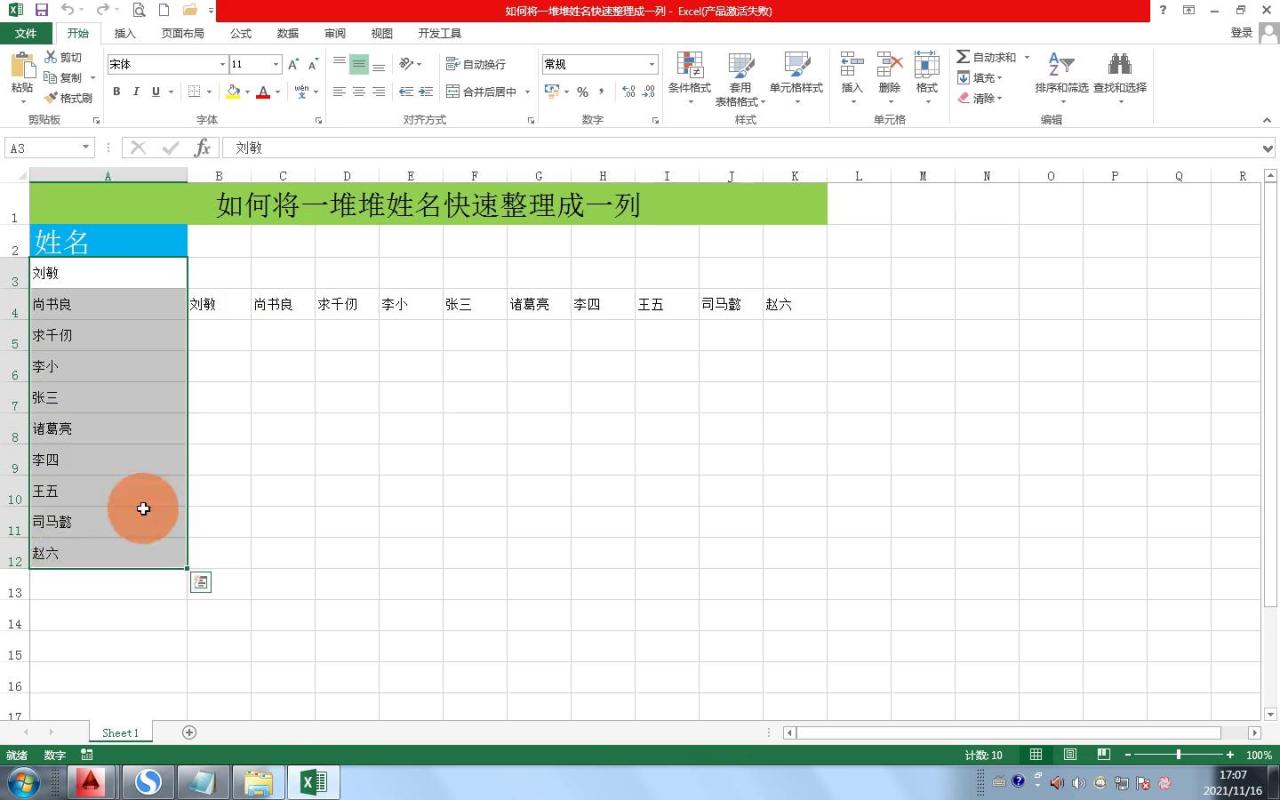
Task: Click the open folder icon in quick access toolbar
Action: [x=189, y=10]
